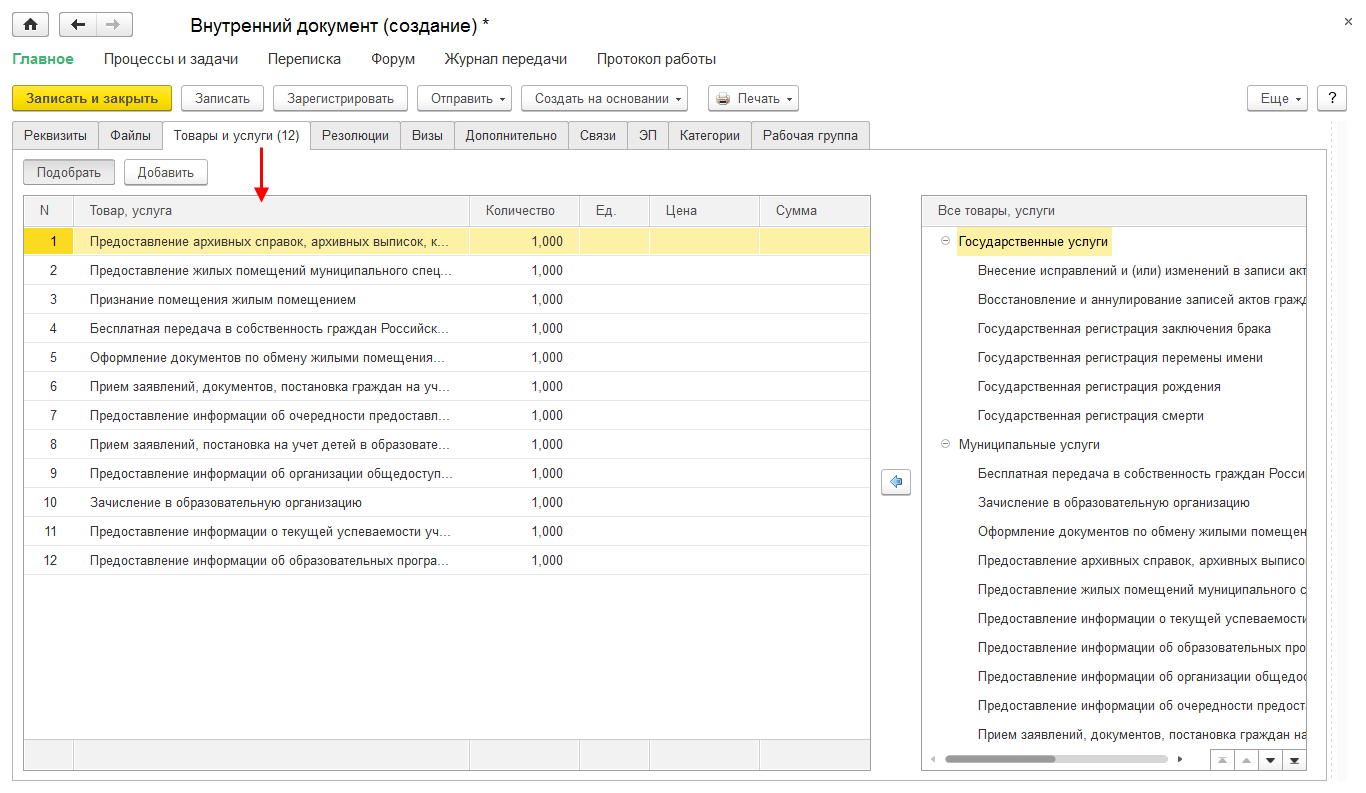This screenshot has height=793, width=1366.
Task: Select row Признание помещения жилым помещением
Action: click(447, 299)
